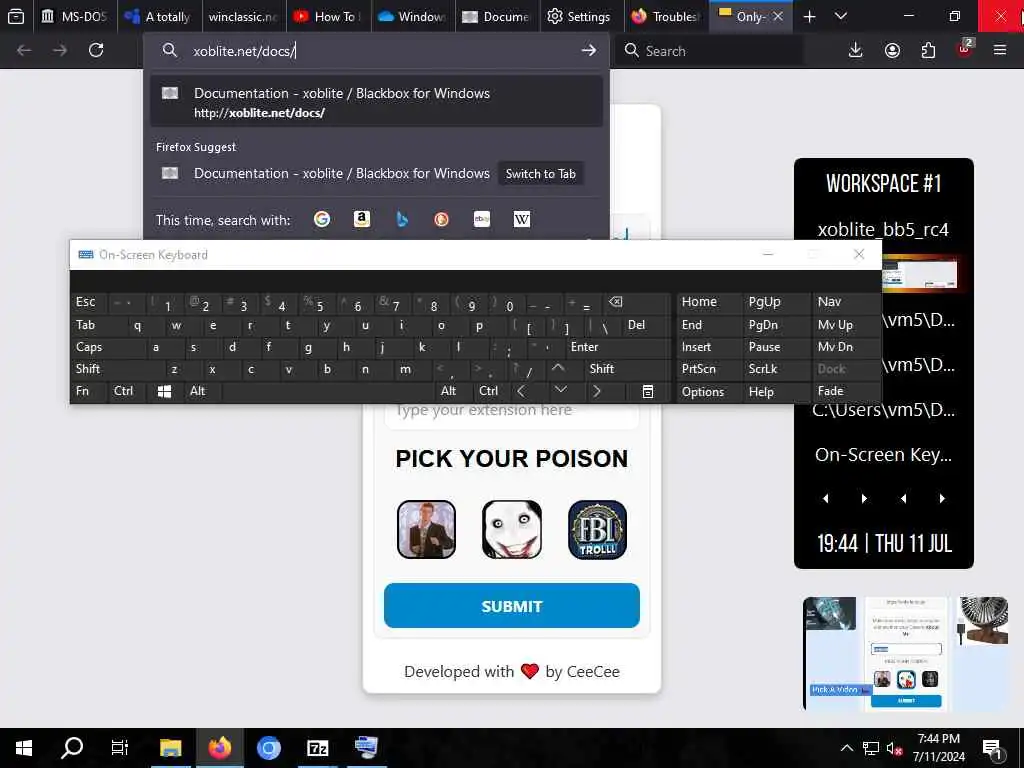Reload the page with the refresh icon
Image resolution: width=1024 pixels, height=768 pixels.
click(x=96, y=50)
